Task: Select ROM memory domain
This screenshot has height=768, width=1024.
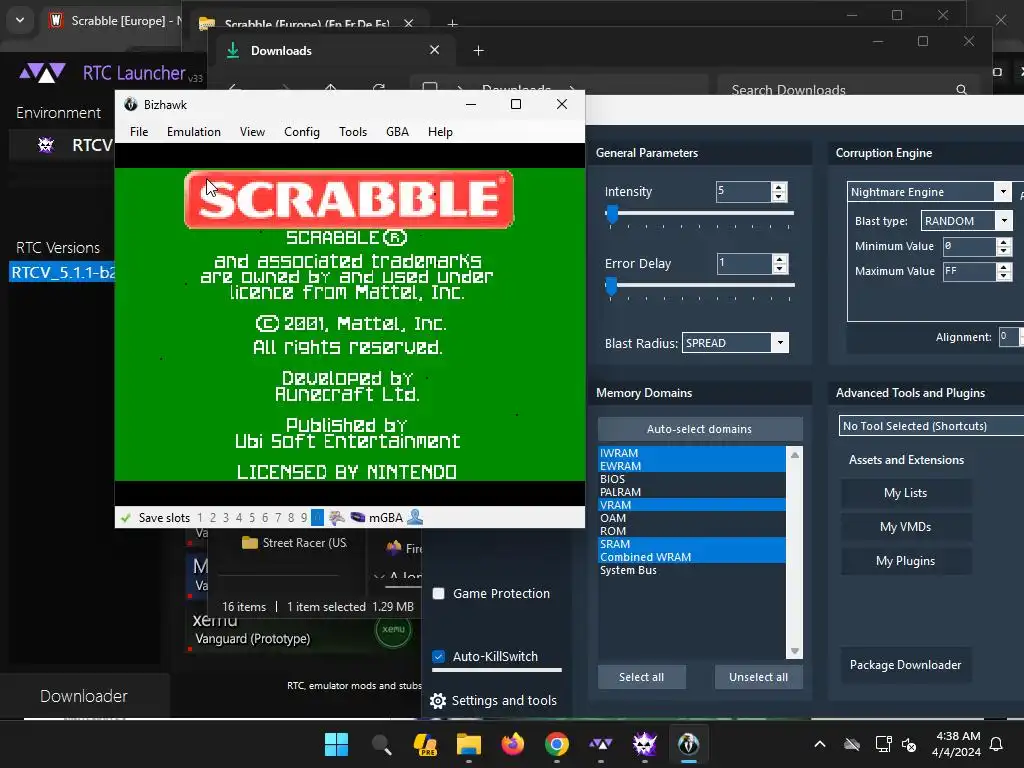Action: [x=692, y=531]
